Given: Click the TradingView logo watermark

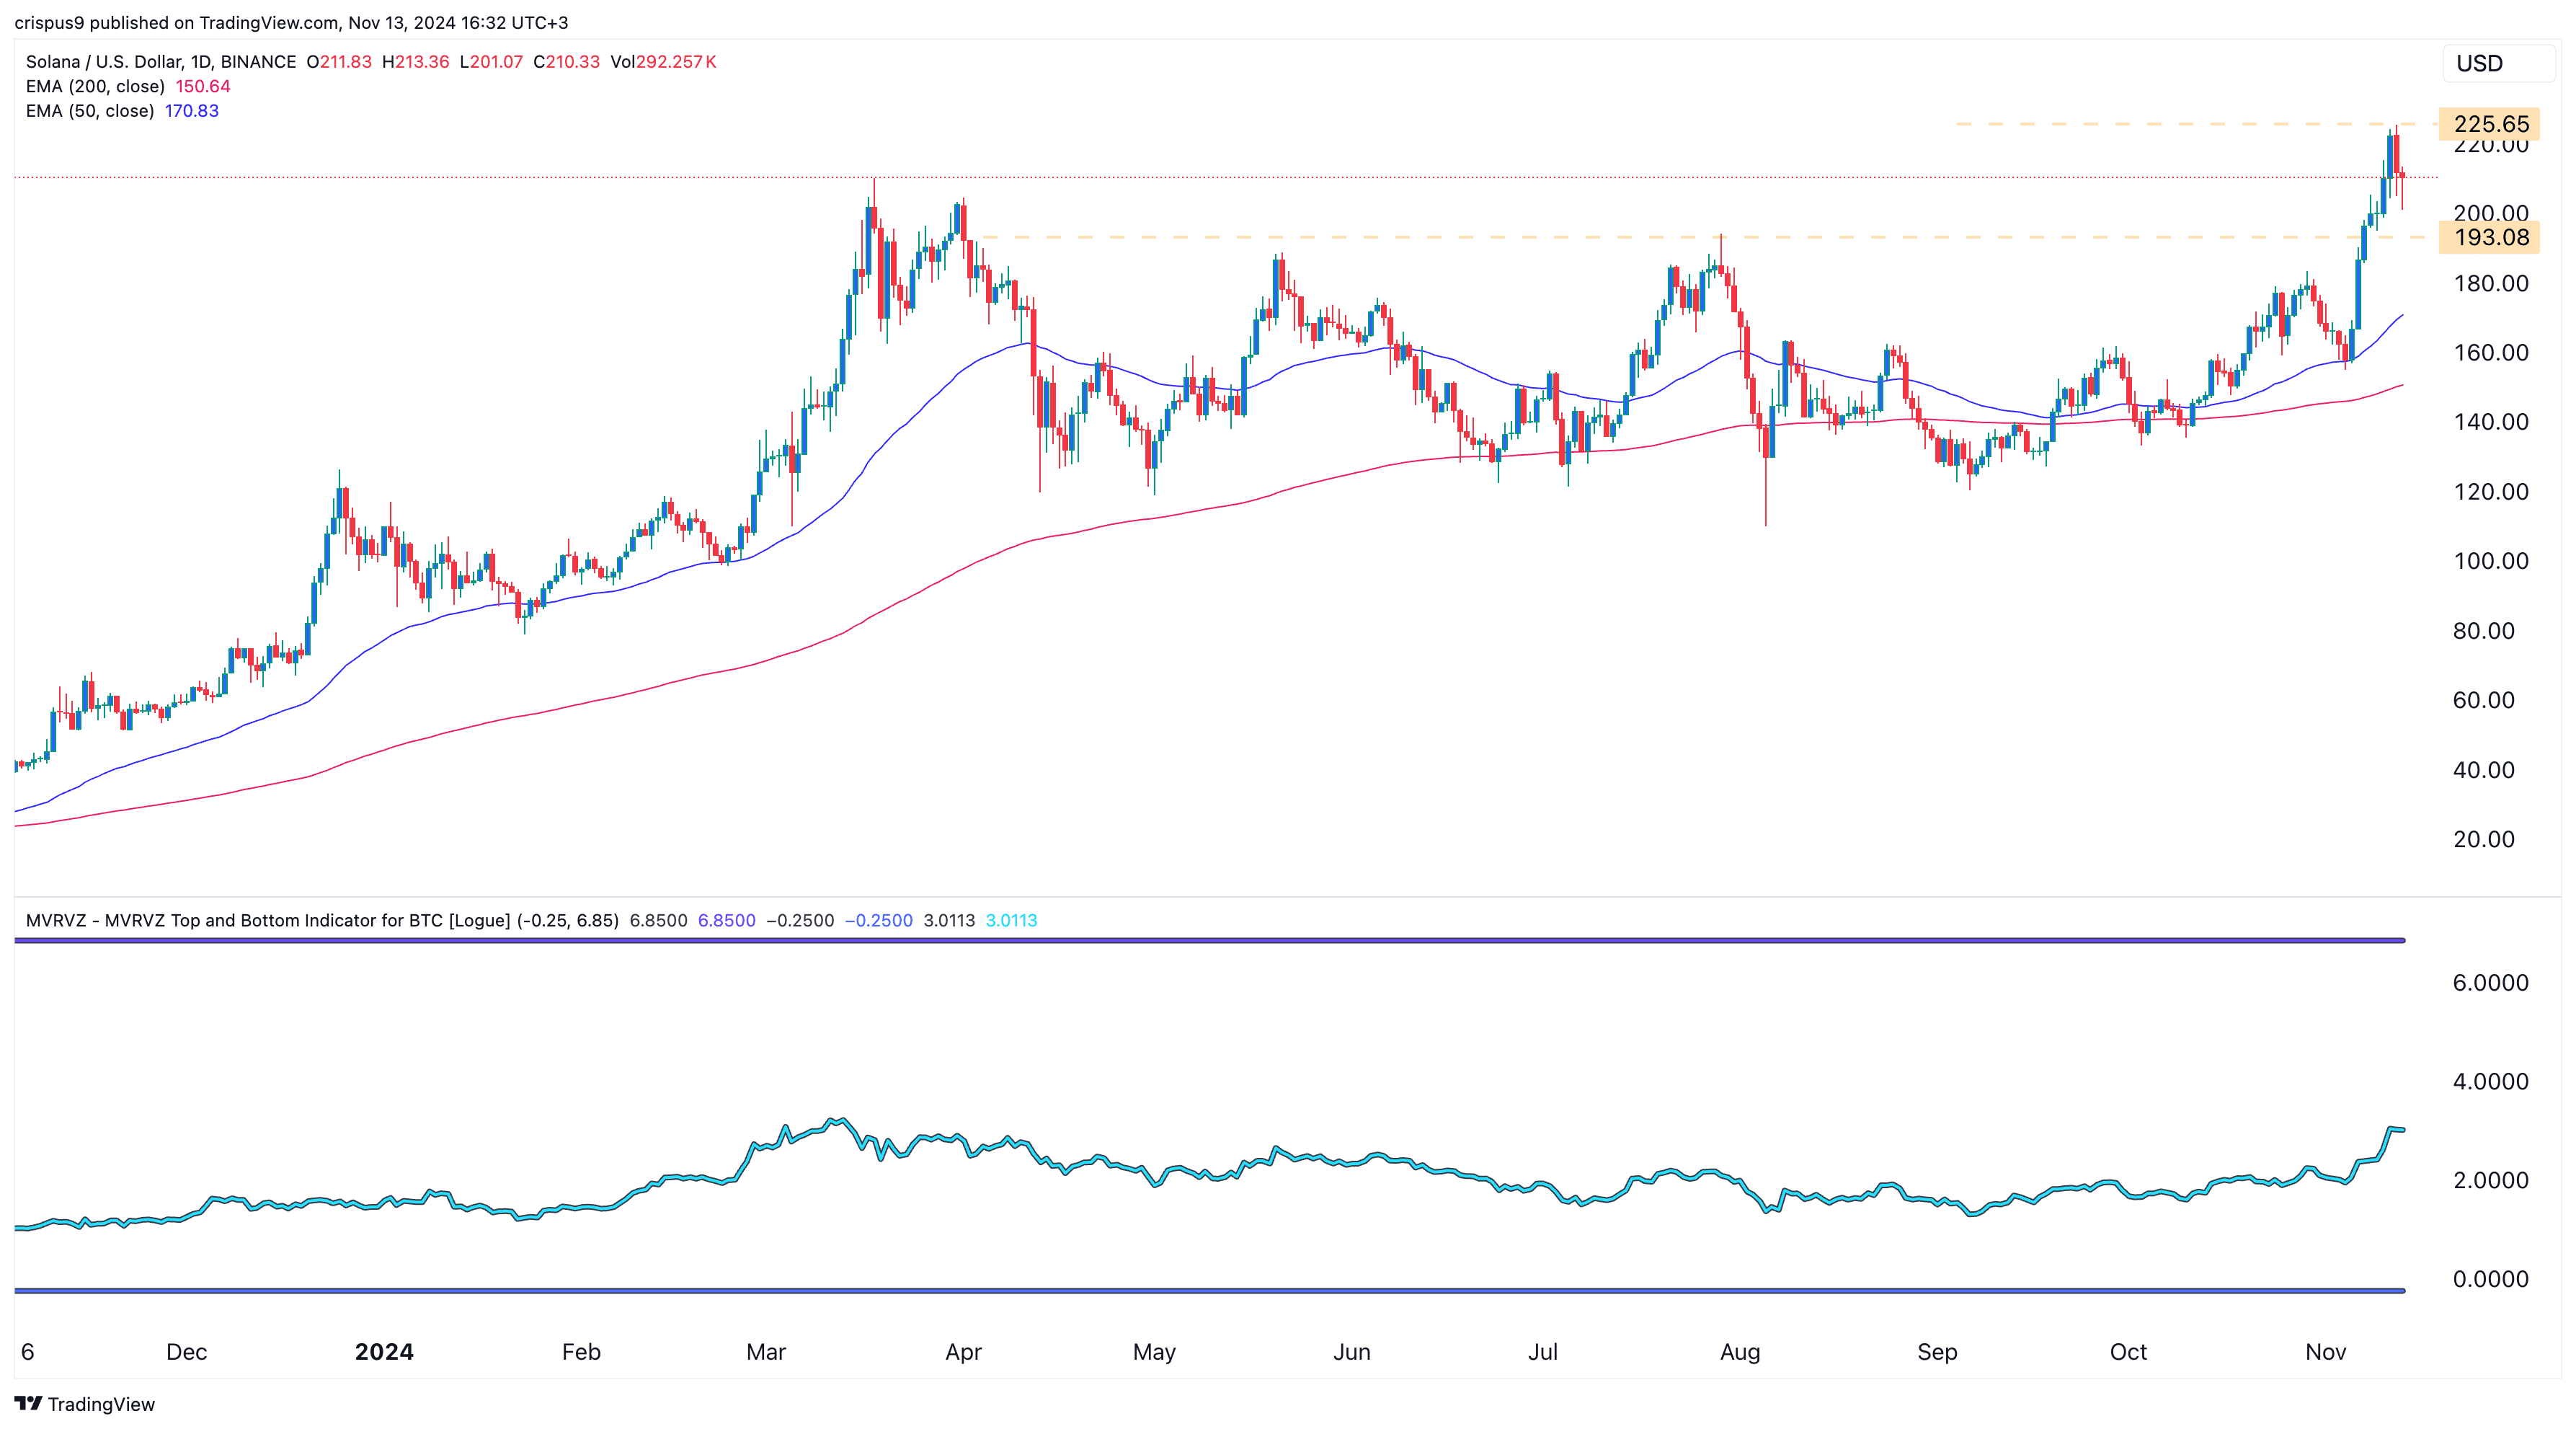Looking at the screenshot, I should (x=85, y=1404).
